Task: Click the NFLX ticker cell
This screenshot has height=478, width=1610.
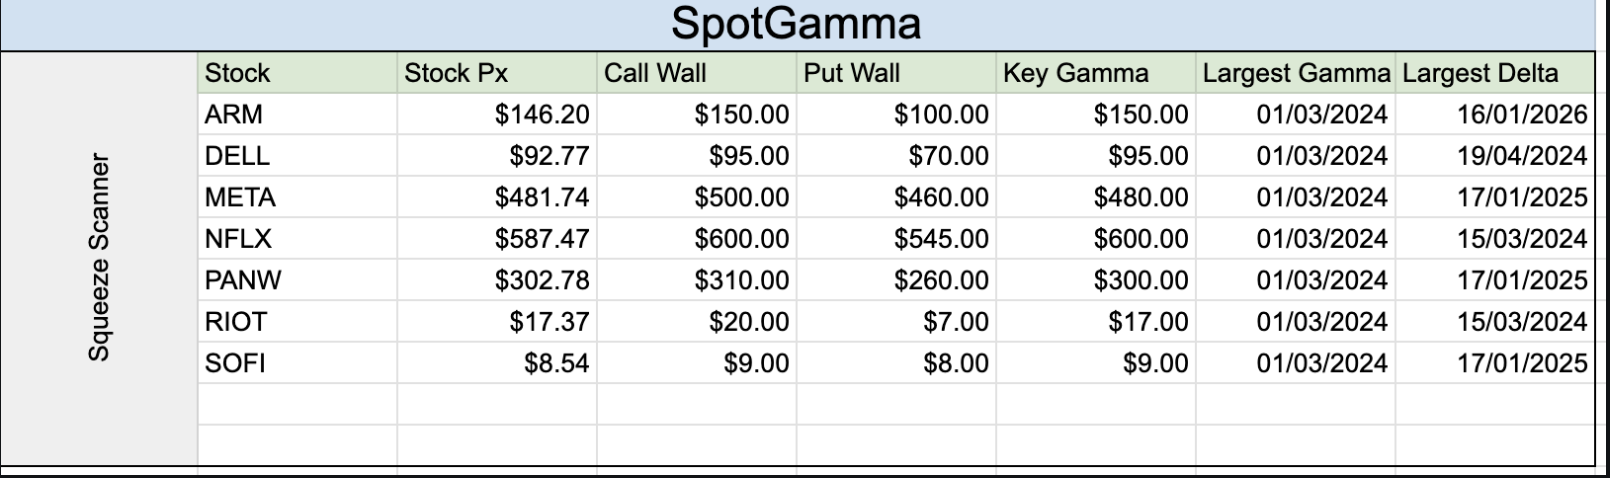Action: coord(296,239)
